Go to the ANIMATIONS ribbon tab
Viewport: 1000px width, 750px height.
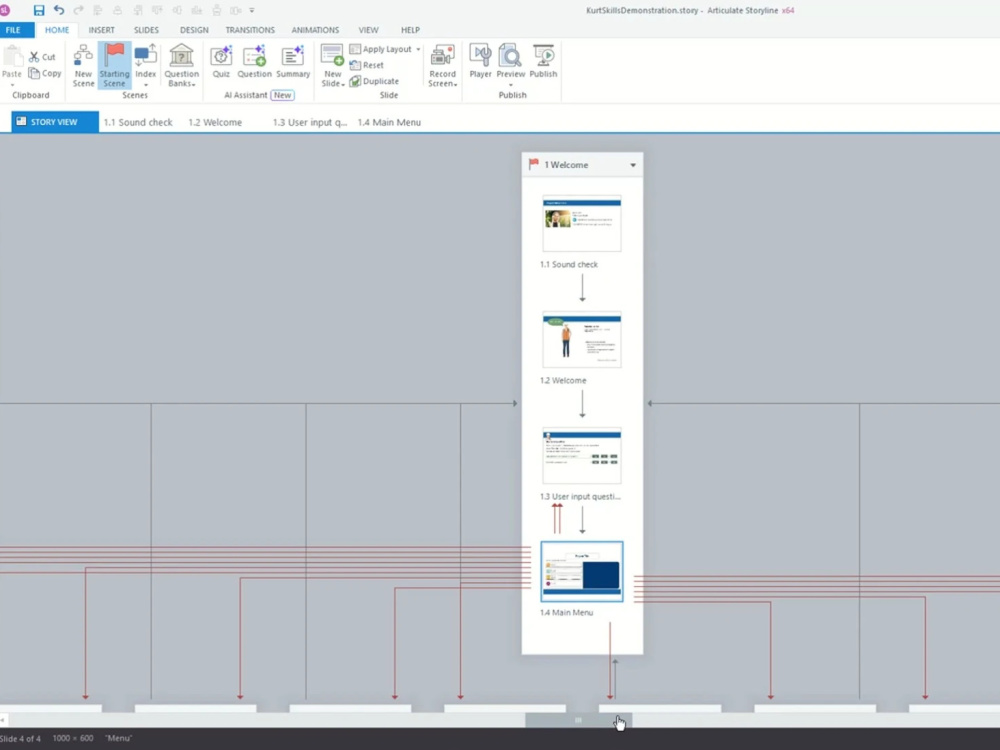tap(315, 30)
